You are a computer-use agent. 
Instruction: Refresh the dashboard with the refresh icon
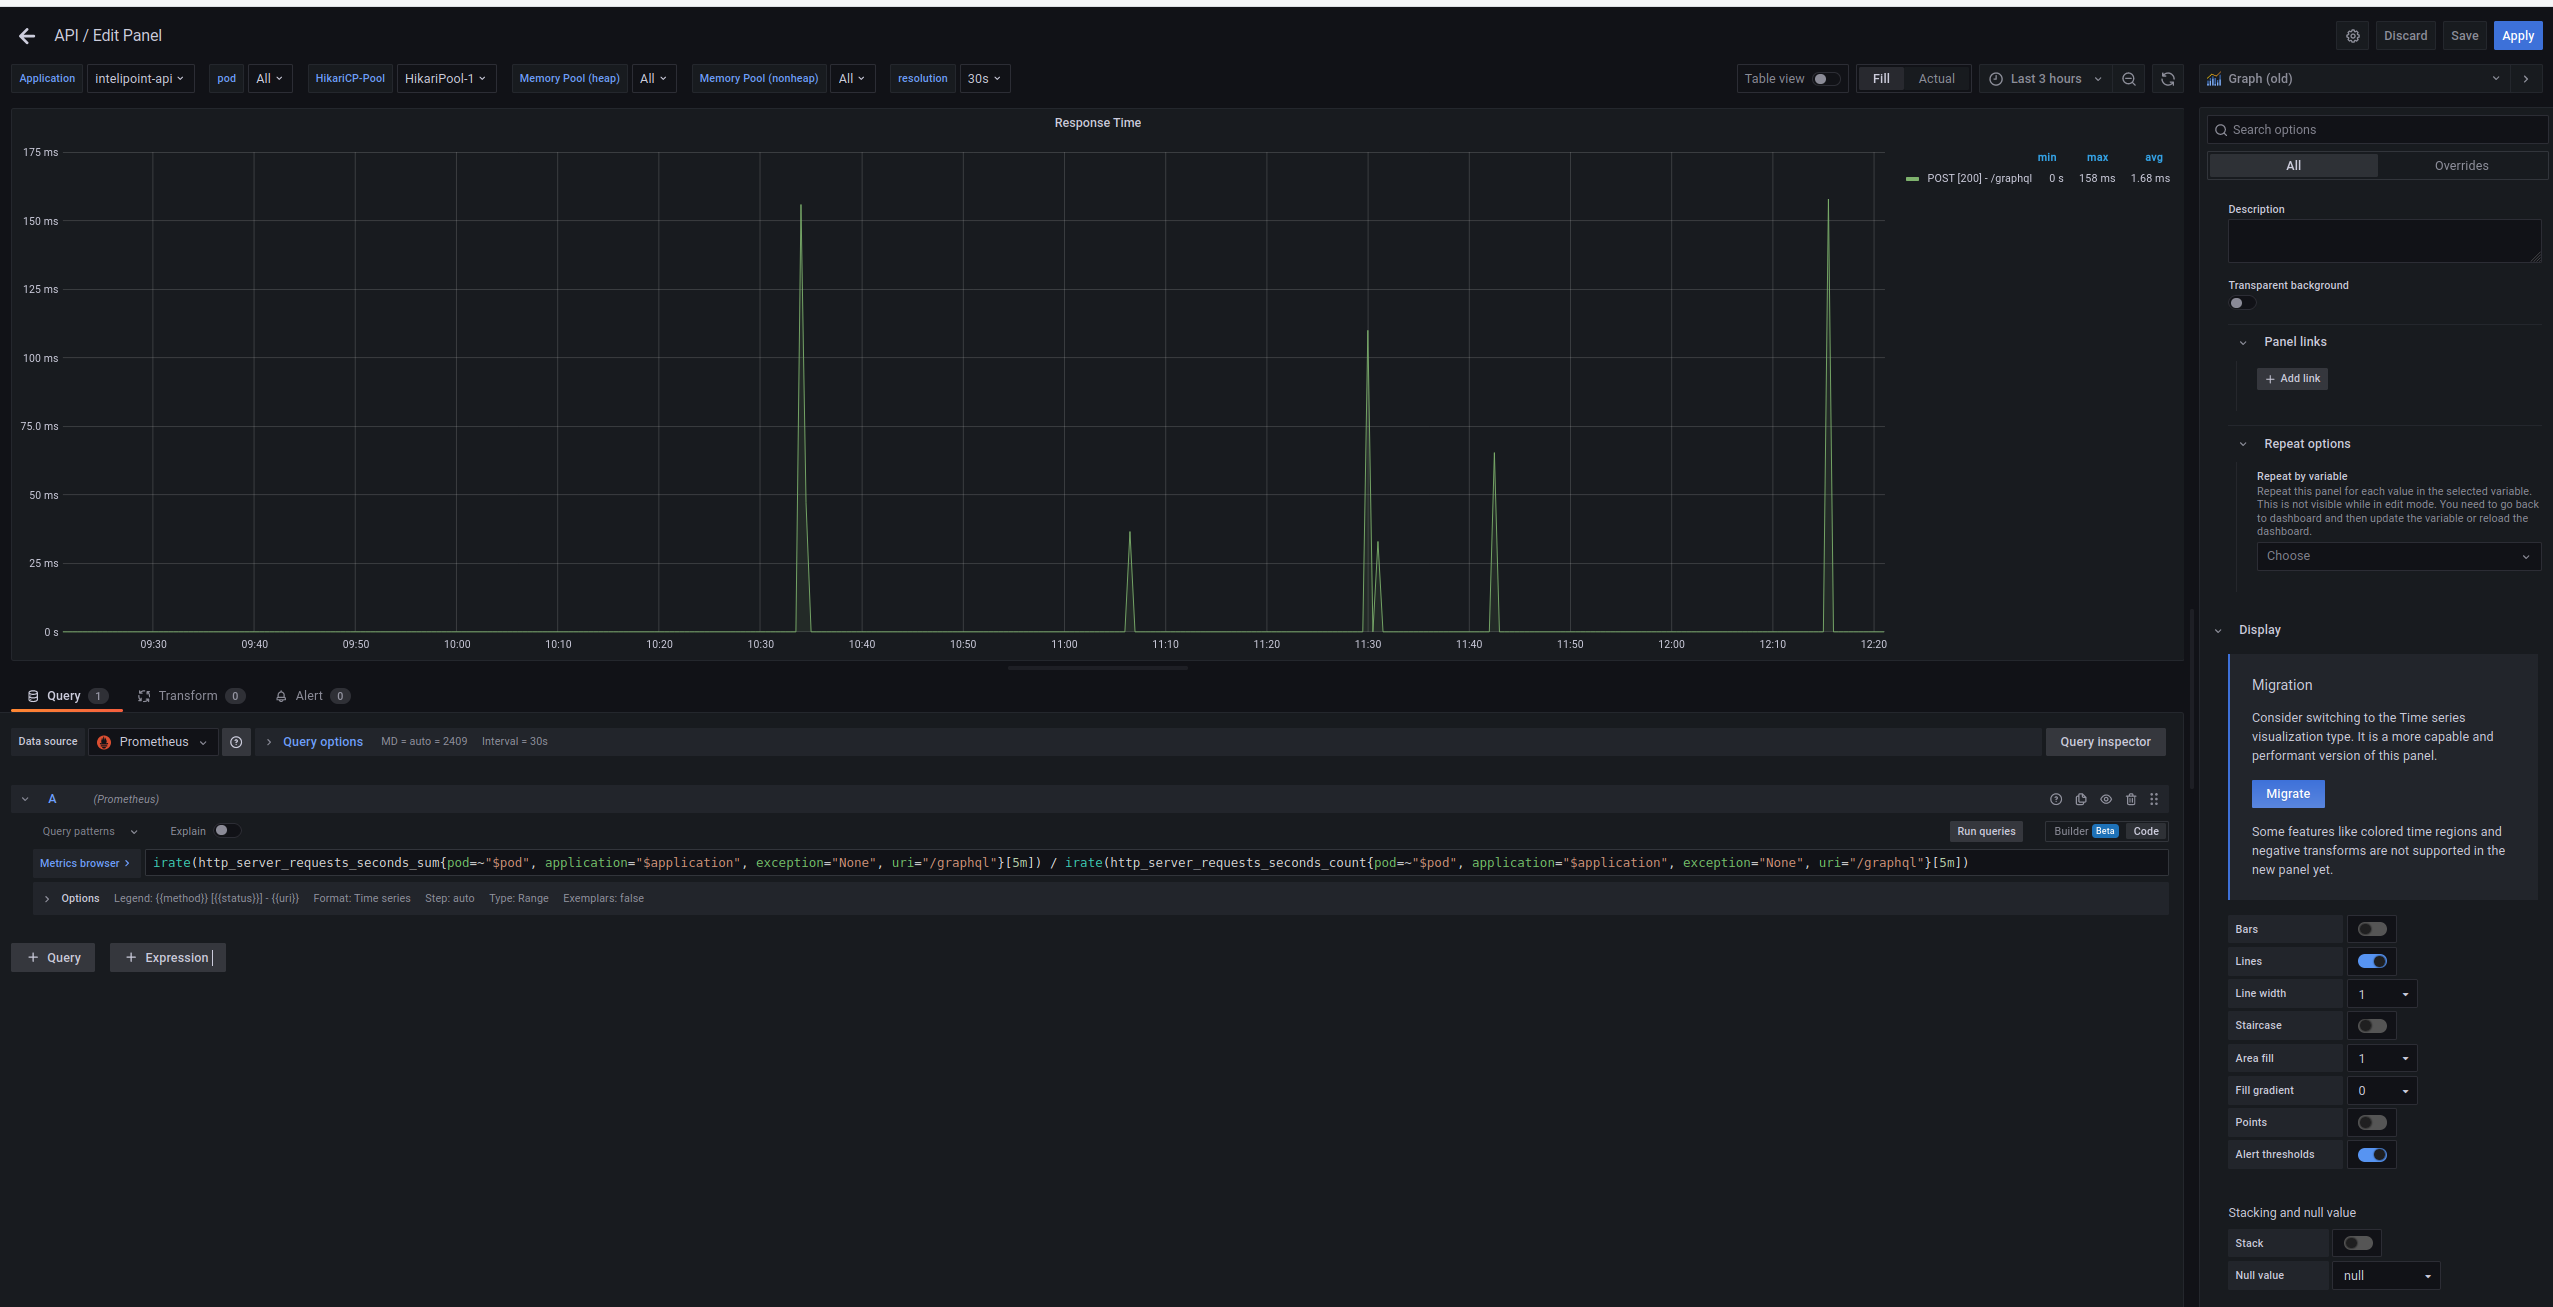coord(2166,78)
